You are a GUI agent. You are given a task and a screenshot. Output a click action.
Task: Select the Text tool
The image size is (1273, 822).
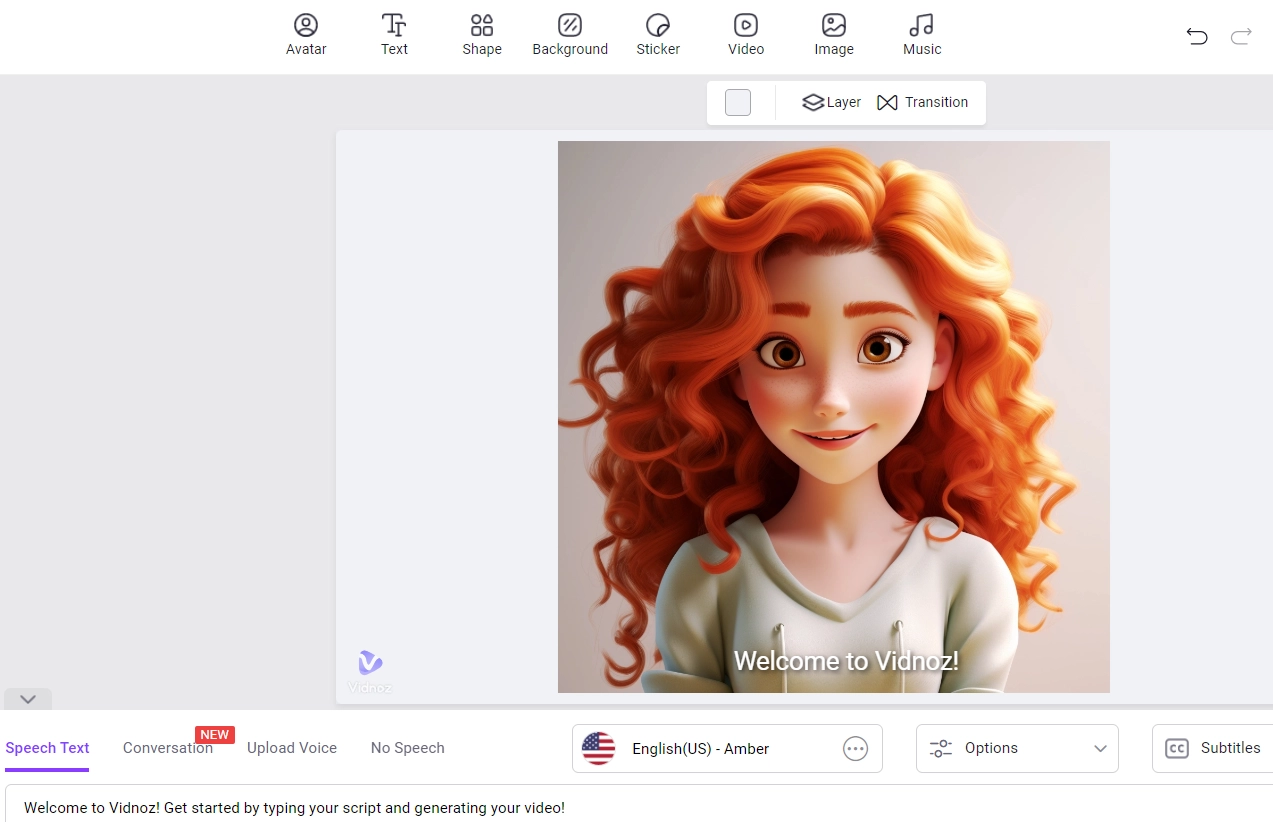tap(394, 35)
